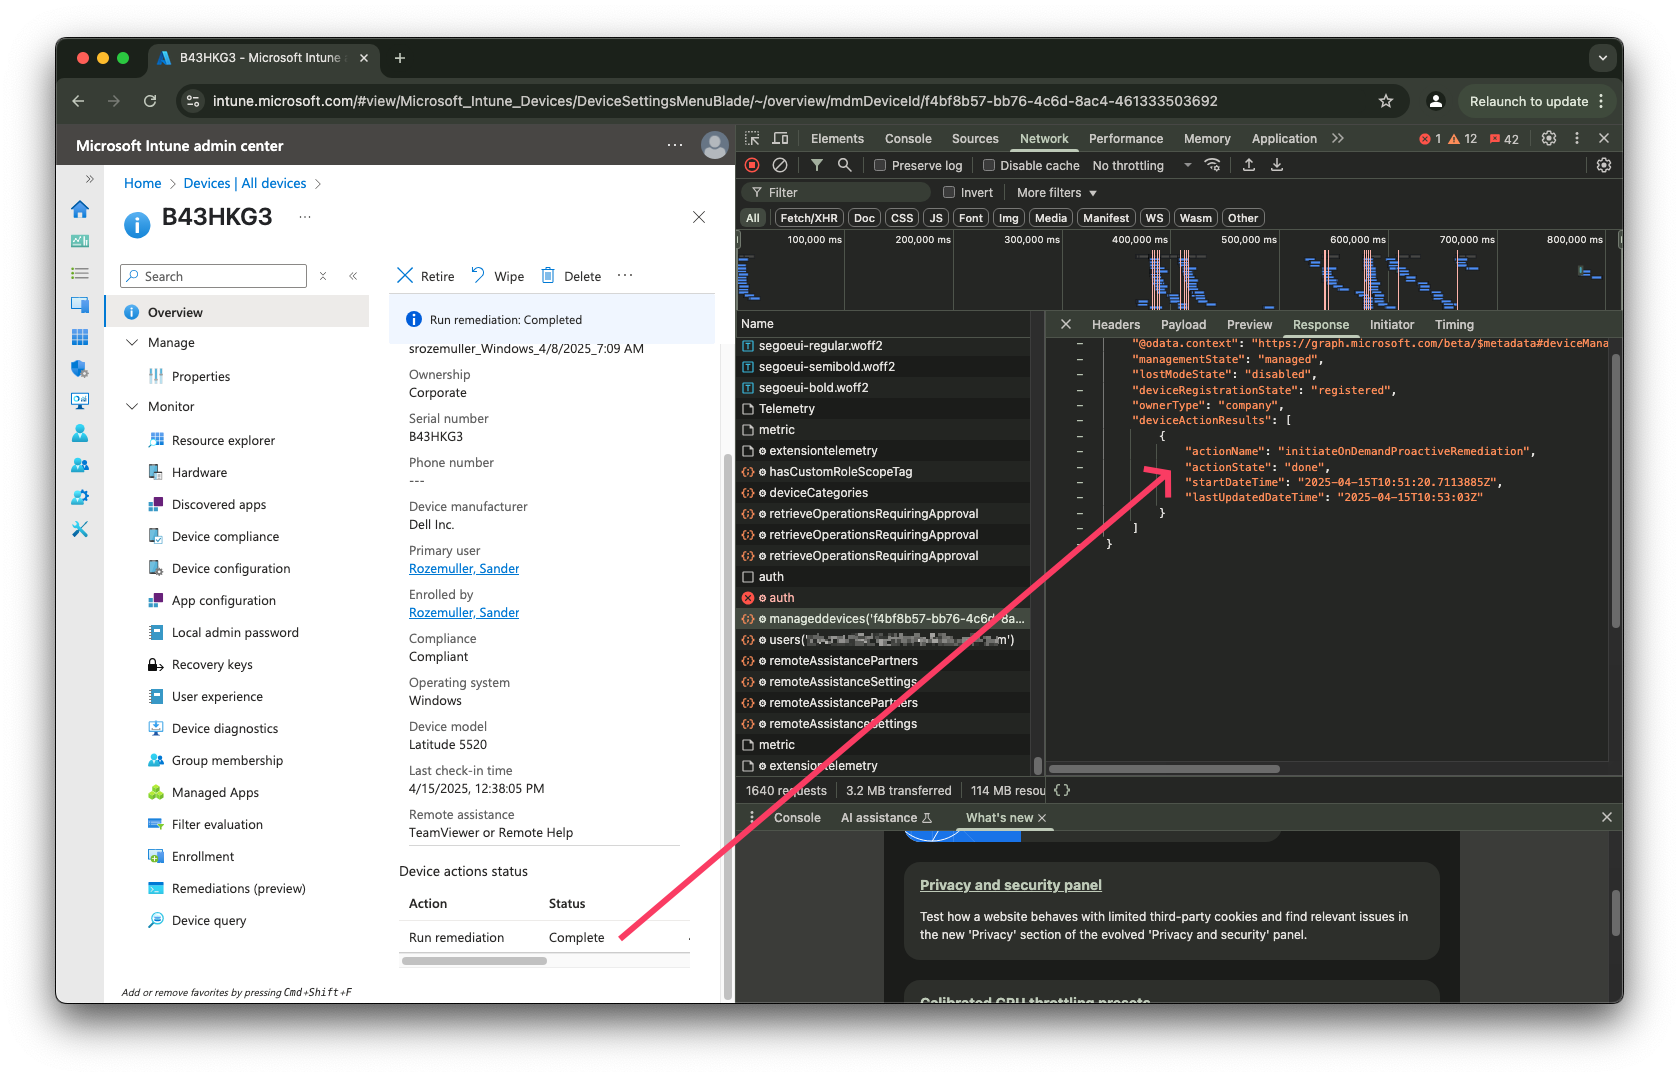1679x1077 pixels.
Task: Open Troubleshooting tools icon in sidebar
Action: [80, 529]
